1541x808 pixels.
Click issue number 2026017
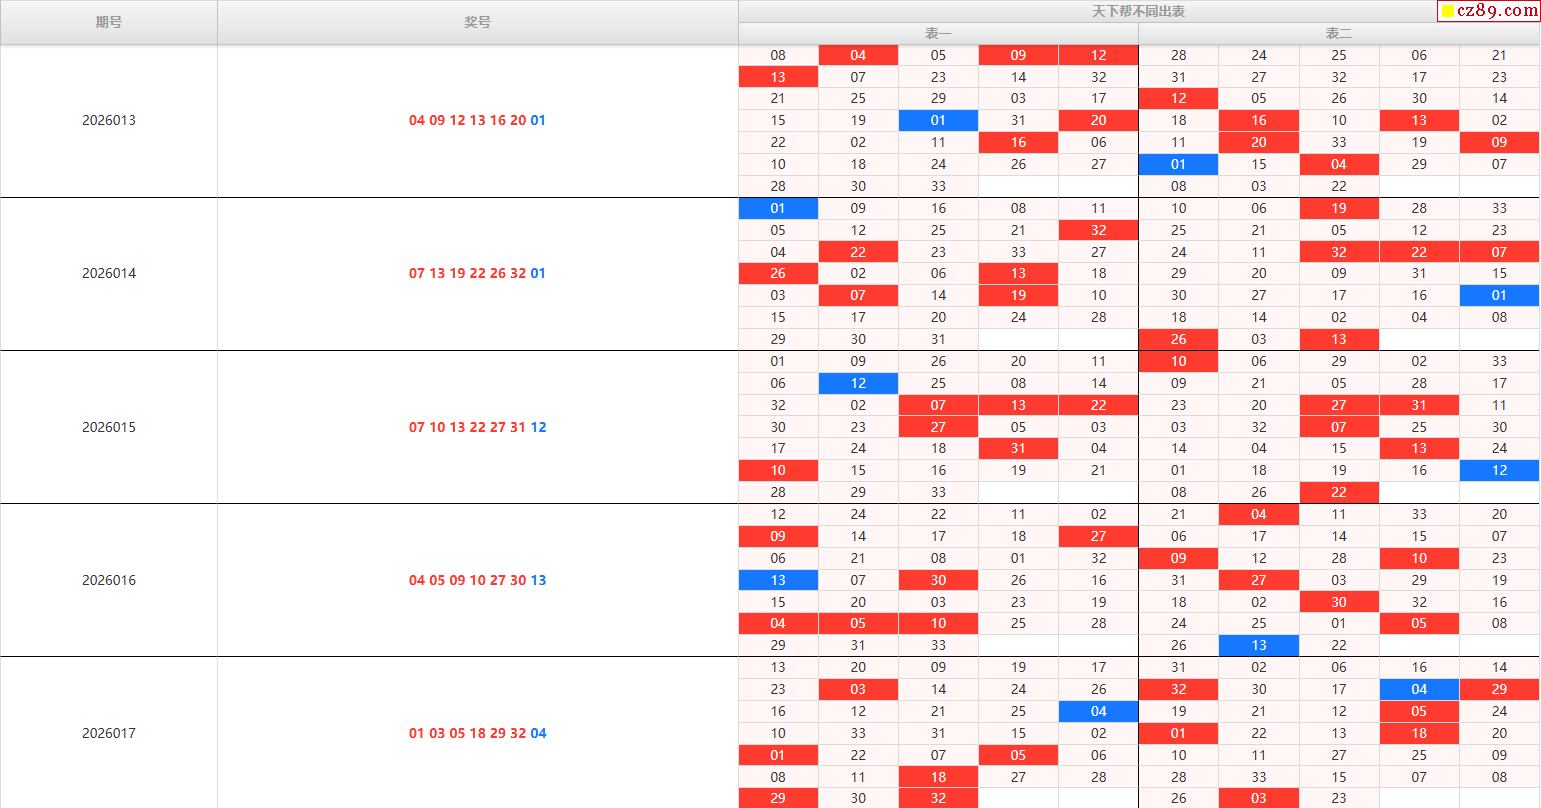(109, 733)
